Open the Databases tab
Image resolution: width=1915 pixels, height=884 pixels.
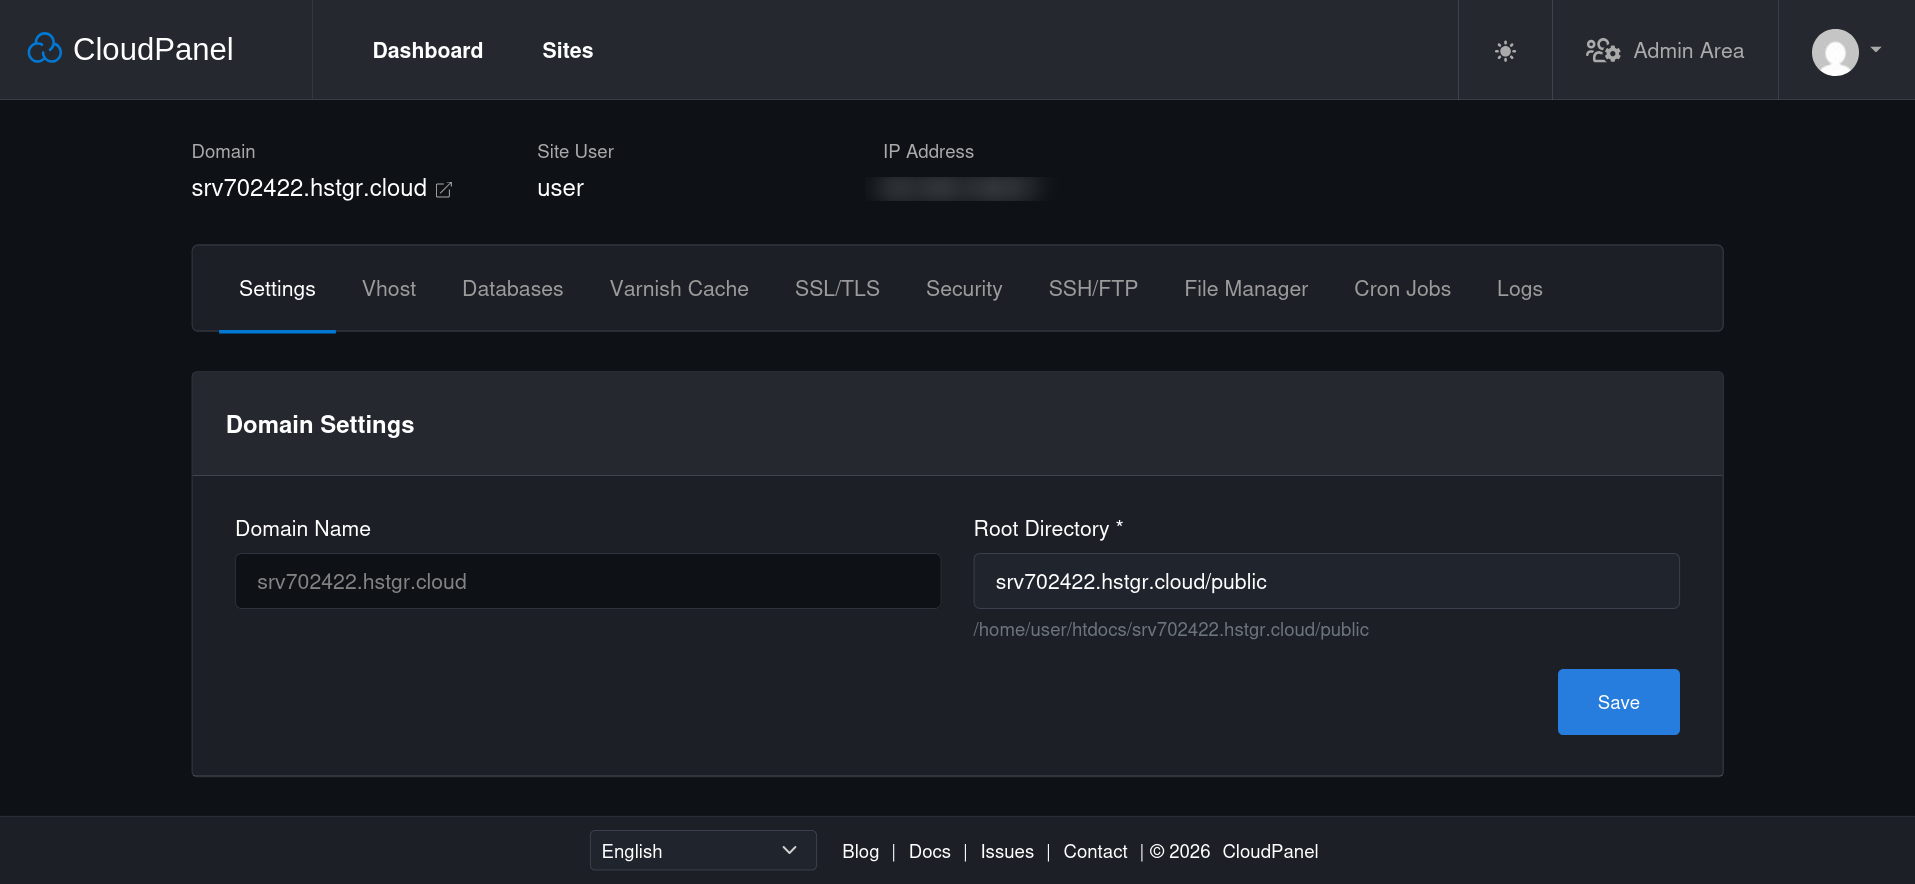[513, 289]
